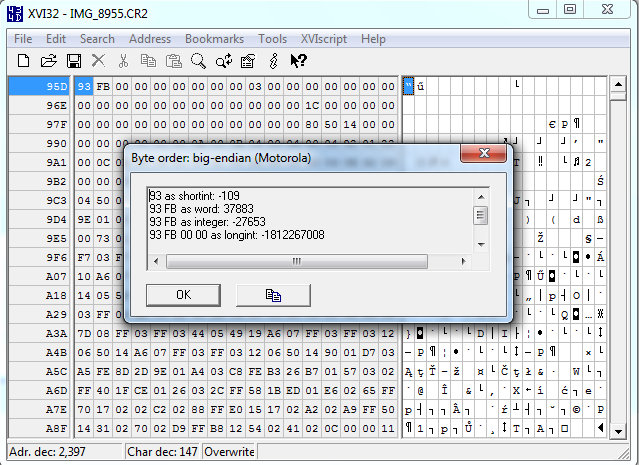Open the Tools menu

(x=272, y=39)
